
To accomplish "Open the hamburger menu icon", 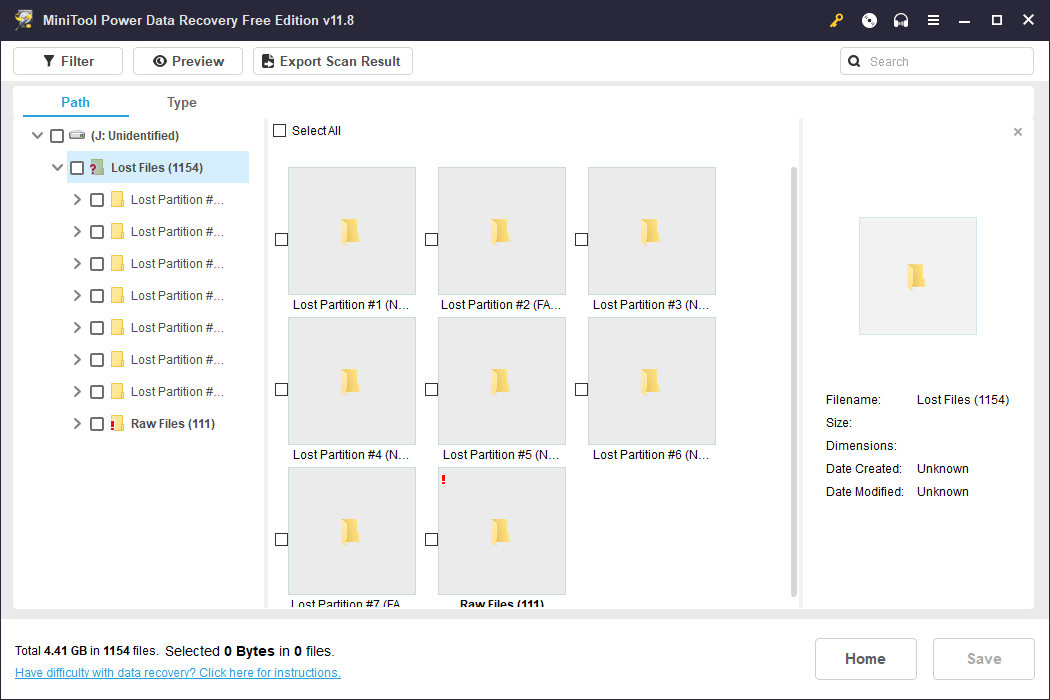I will [x=933, y=20].
